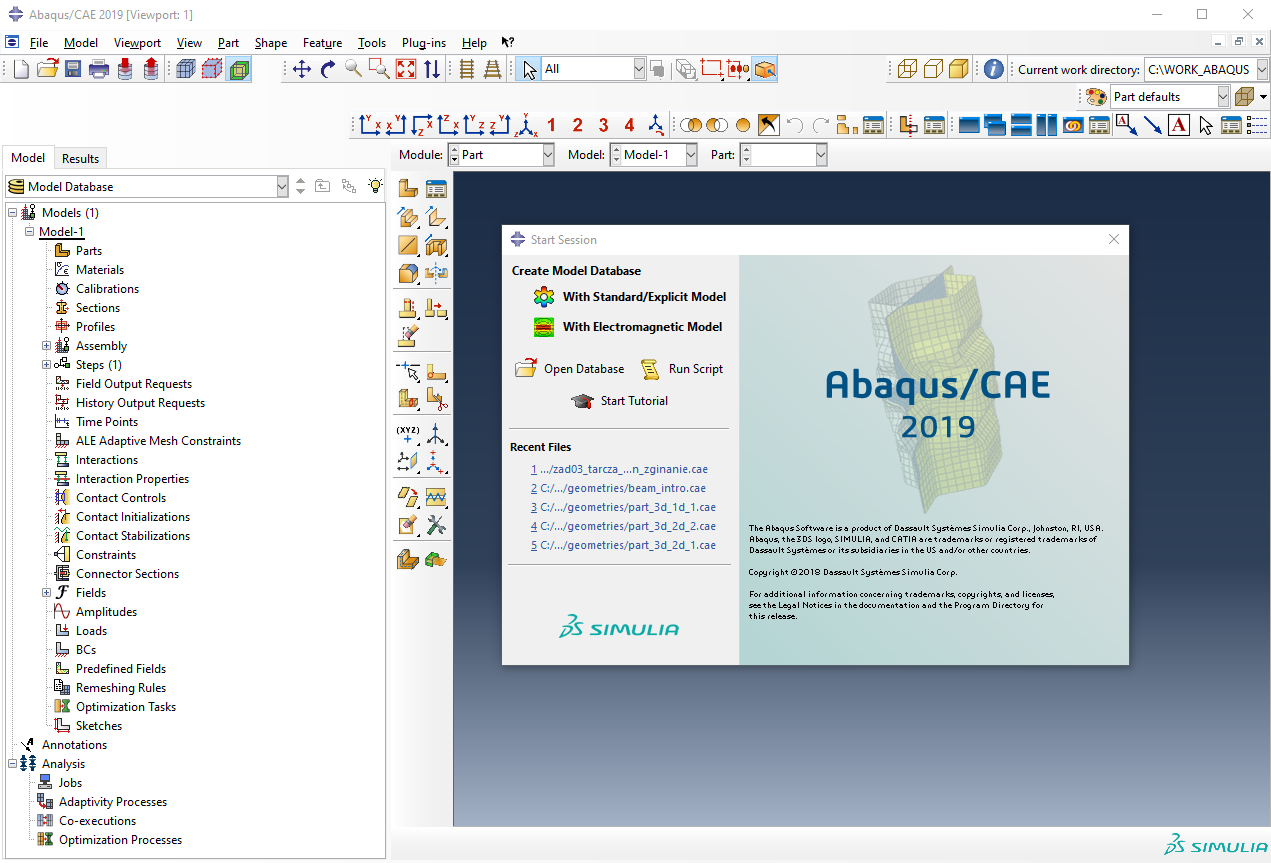Toggle shaded render style icon
The width and height of the screenshot is (1271, 863).
pos(959,69)
